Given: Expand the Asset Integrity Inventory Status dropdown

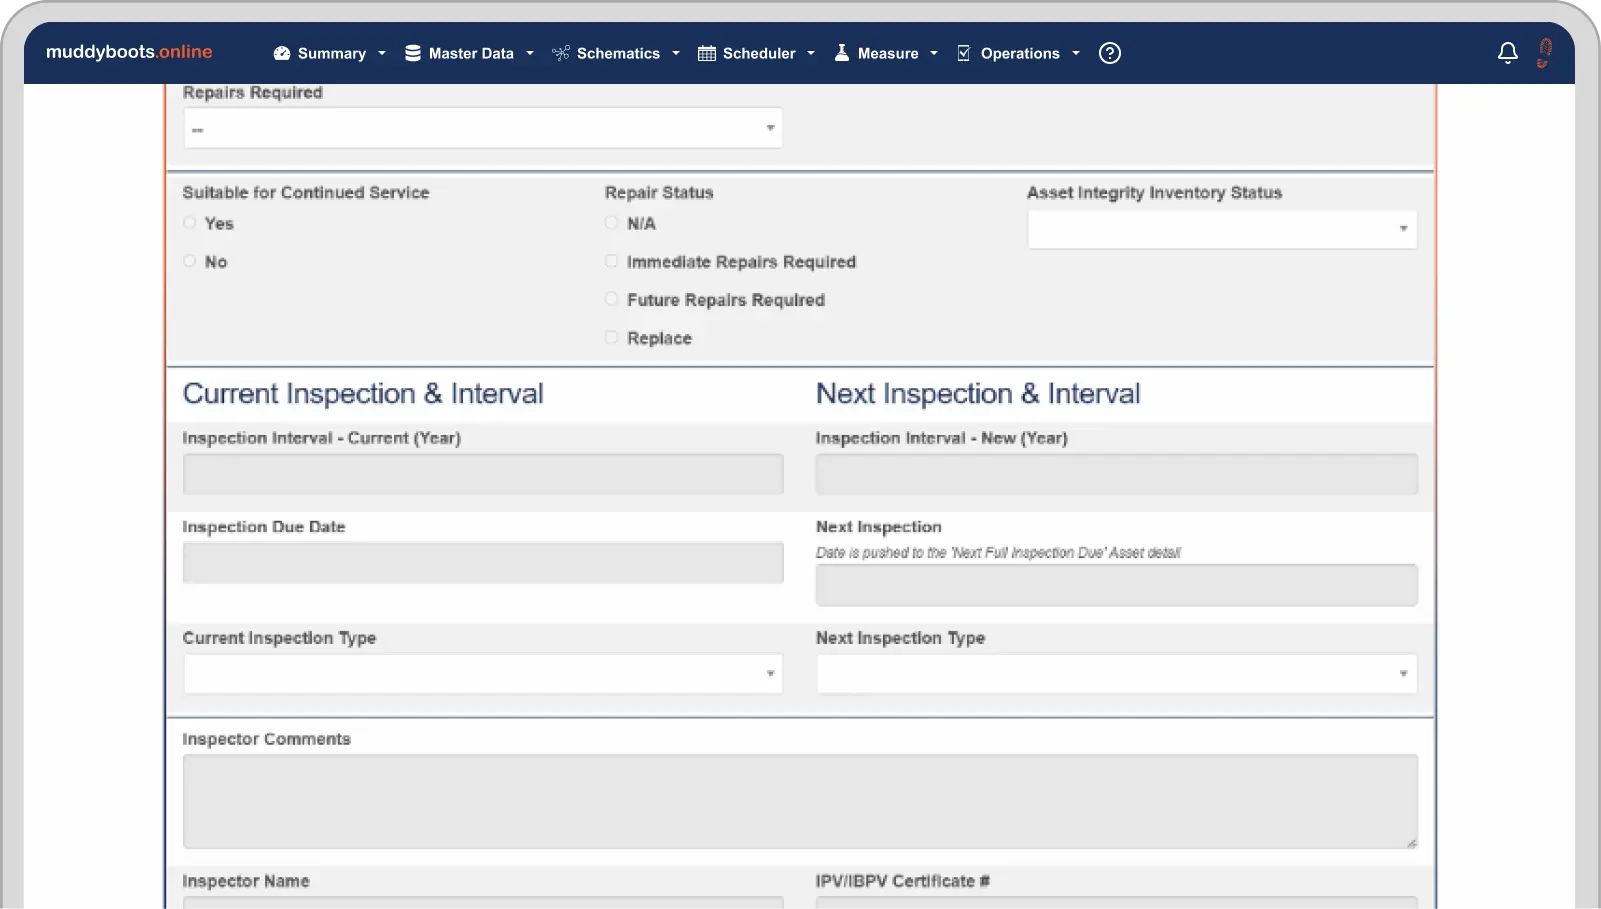Looking at the screenshot, I should [1221, 229].
